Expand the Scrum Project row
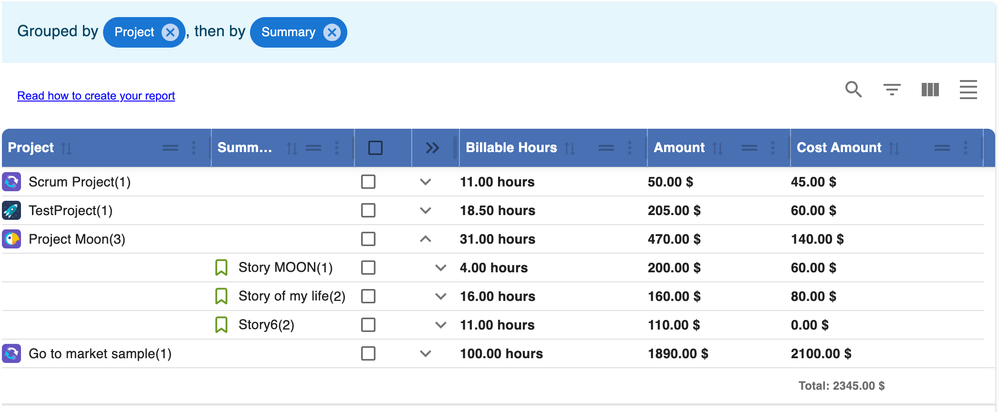The width and height of the screenshot is (999, 412). [426, 182]
